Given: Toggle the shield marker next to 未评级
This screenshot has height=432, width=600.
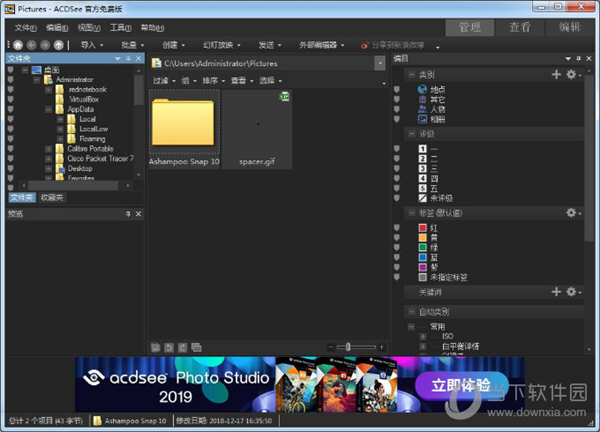Looking at the screenshot, I should (x=397, y=198).
